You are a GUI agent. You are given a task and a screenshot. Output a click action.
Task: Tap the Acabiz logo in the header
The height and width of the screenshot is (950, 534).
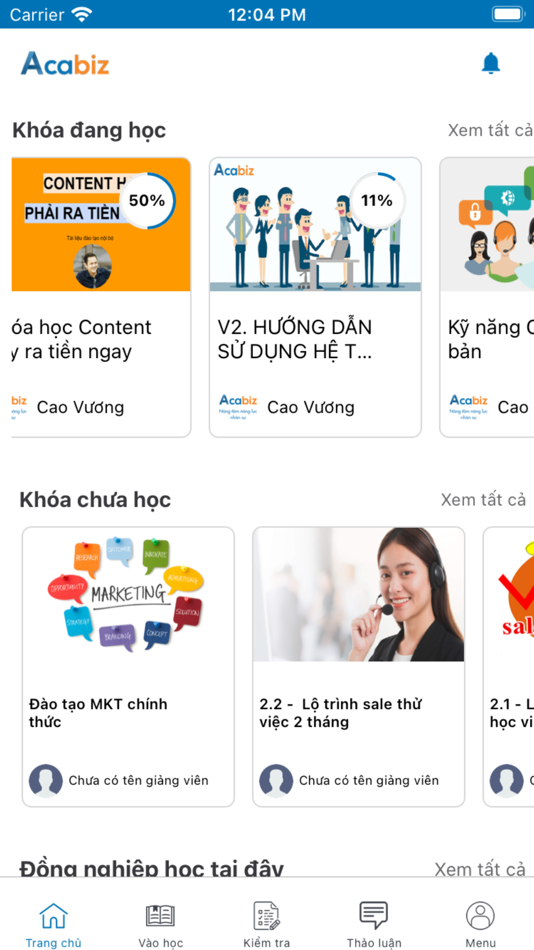65,64
